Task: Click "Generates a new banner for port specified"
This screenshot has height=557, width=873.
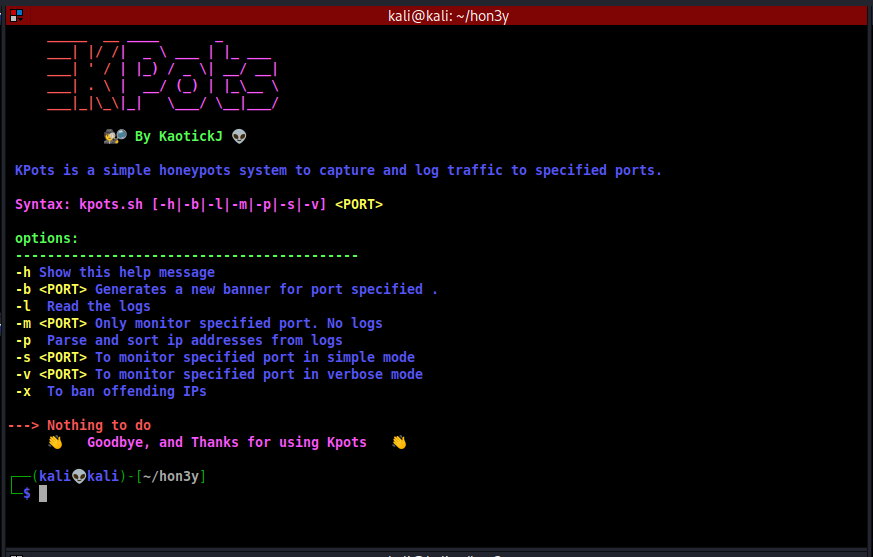Action: click(x=259, y=290)
